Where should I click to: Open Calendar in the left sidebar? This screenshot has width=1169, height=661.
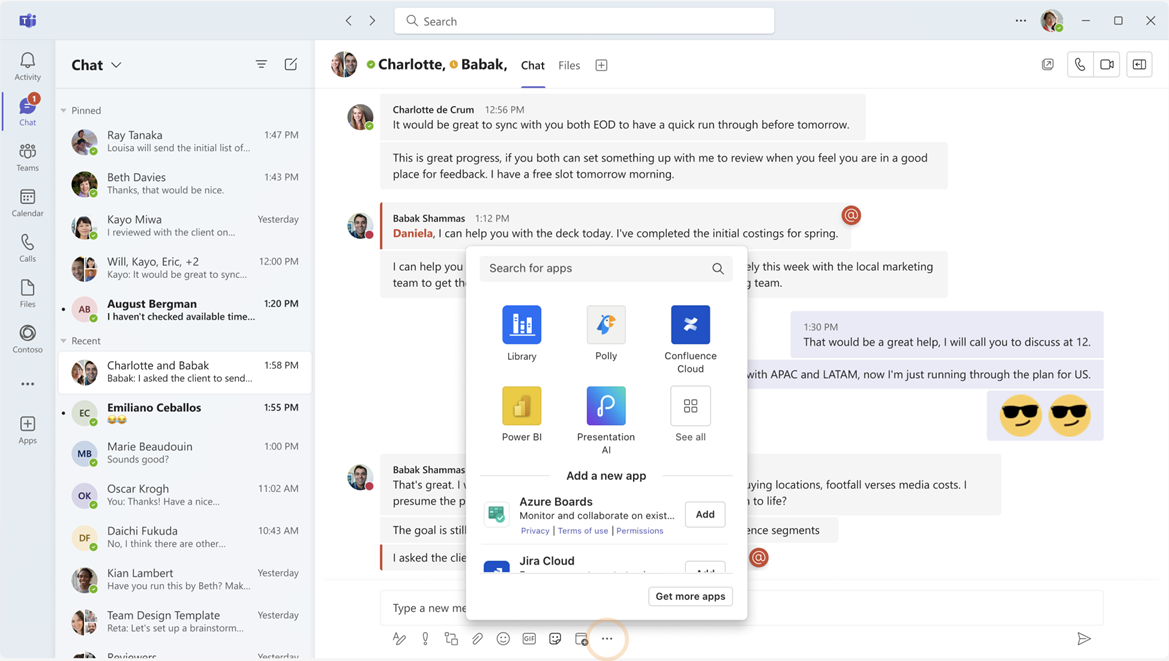point(27,202)
